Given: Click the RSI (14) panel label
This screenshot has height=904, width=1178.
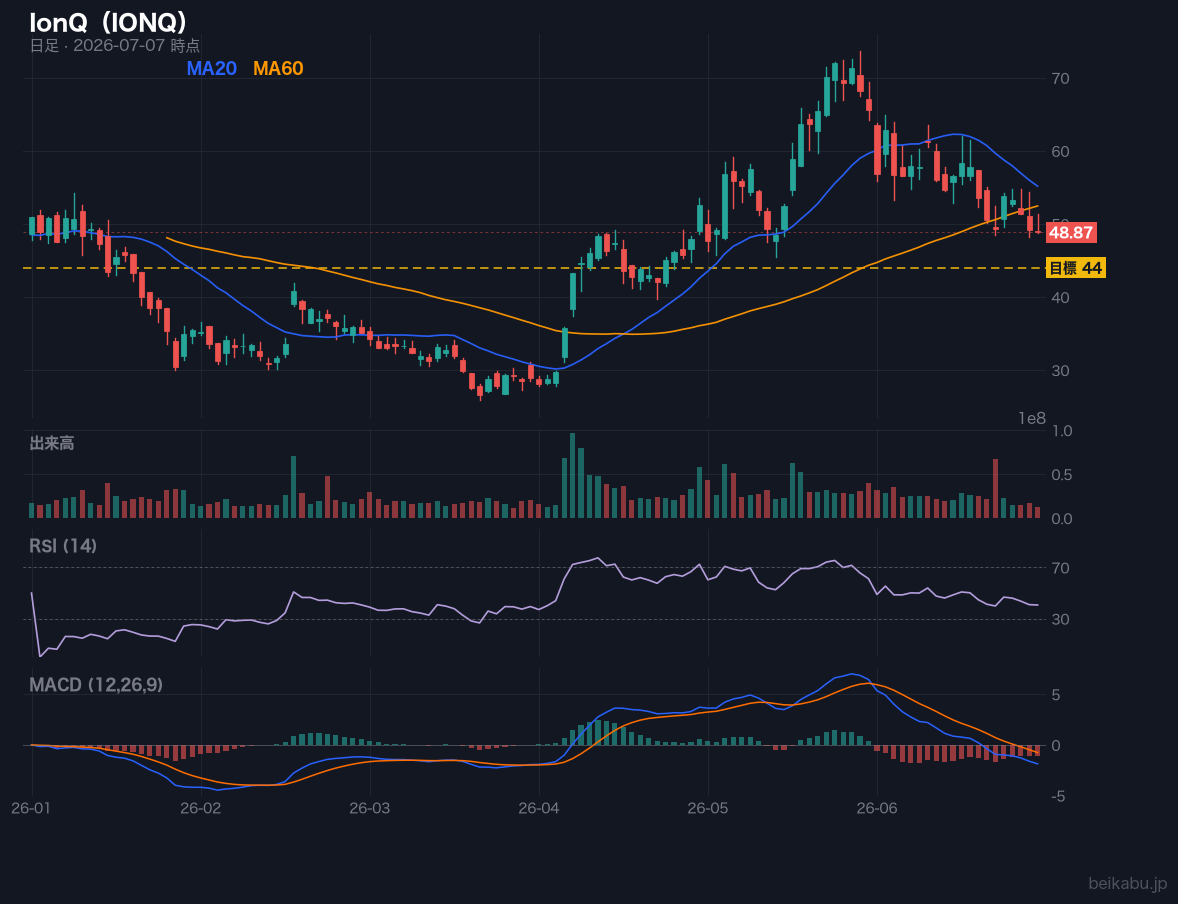Looking at the screenshot, I should click(x=63, y=546).
